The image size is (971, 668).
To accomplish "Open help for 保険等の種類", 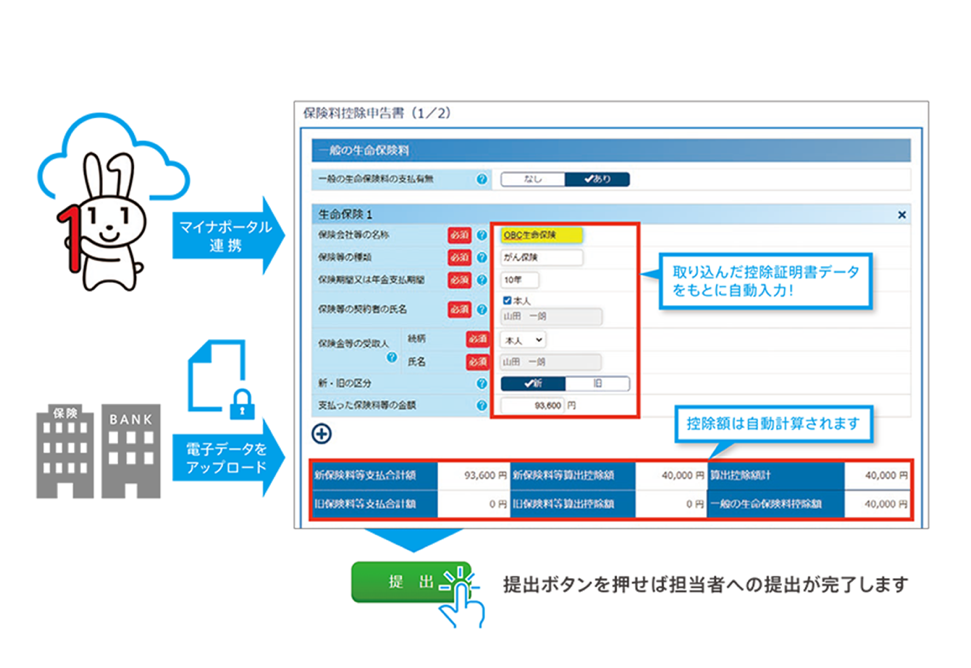I will coord(482,258).
